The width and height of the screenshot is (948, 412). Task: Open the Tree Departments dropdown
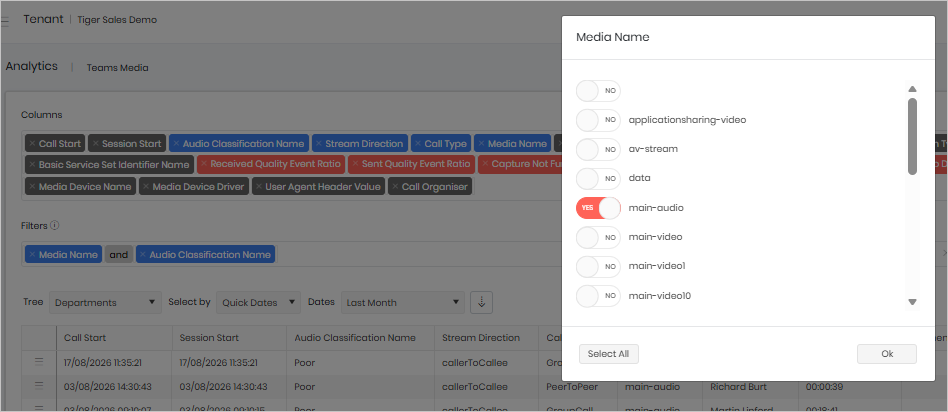pos(105,302)
